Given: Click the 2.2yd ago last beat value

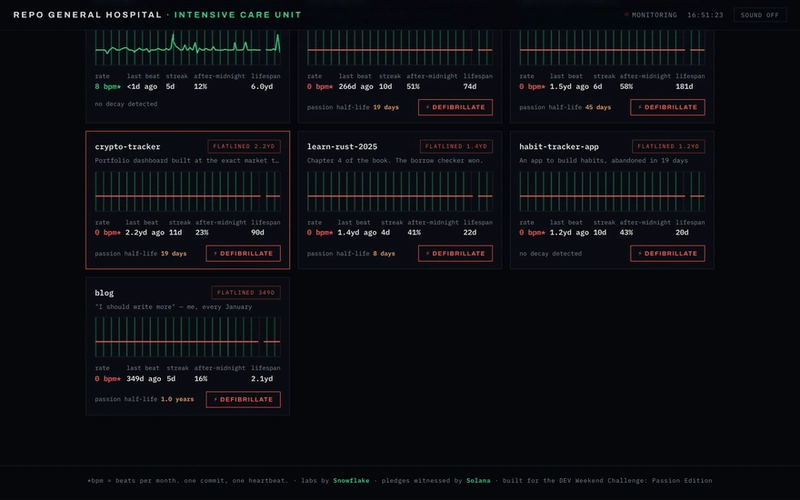Looking at the screenshot, I should click(x=145, y=233).
